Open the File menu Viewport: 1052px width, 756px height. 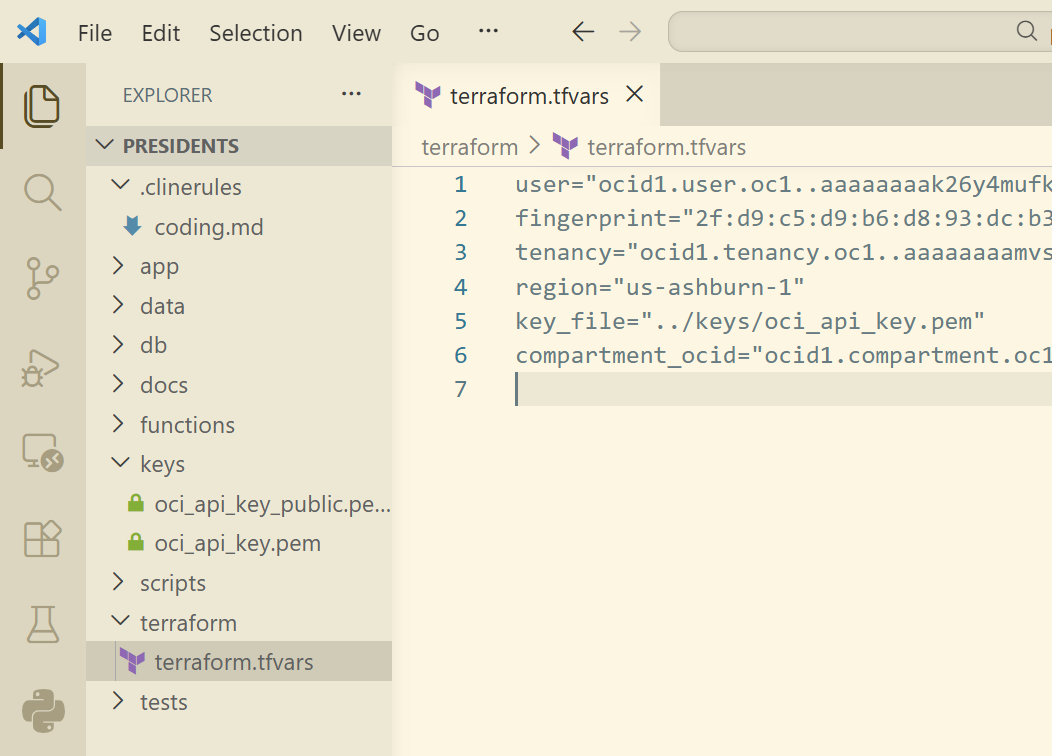click(95, 33)
